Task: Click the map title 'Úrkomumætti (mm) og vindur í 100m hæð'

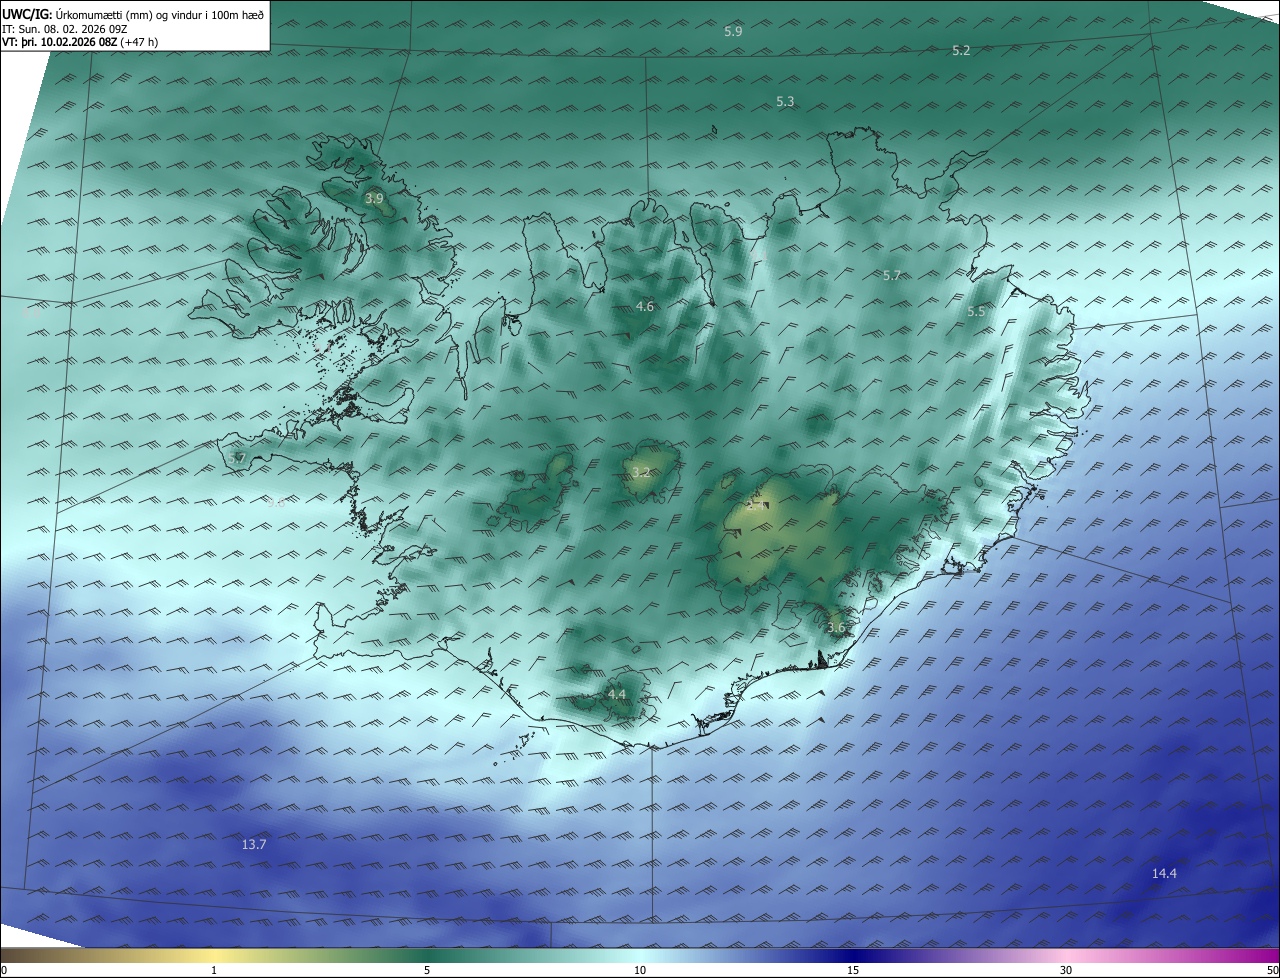Action: click(x=160, y=15)
